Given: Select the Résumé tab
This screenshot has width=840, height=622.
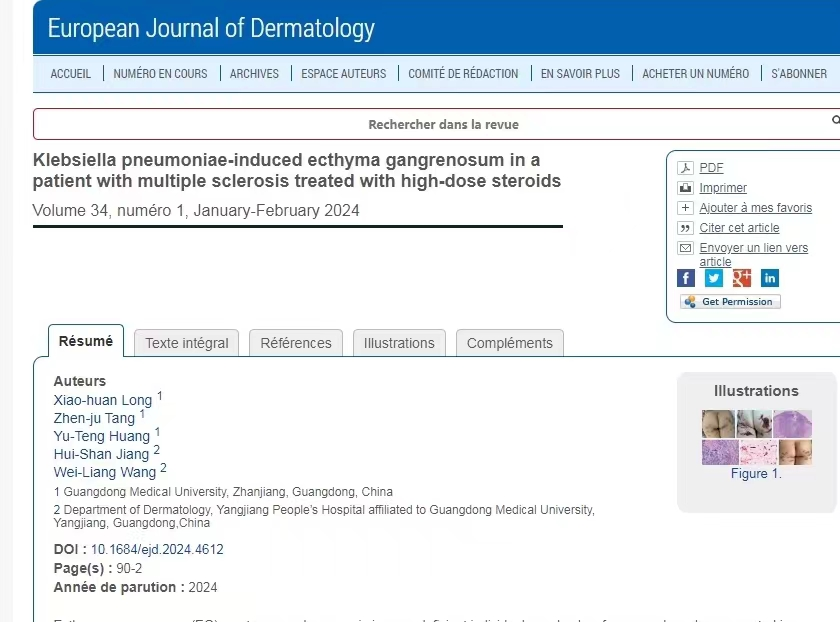Looking at the screenshot, I should pyautogui.click(x=86, y=341).
